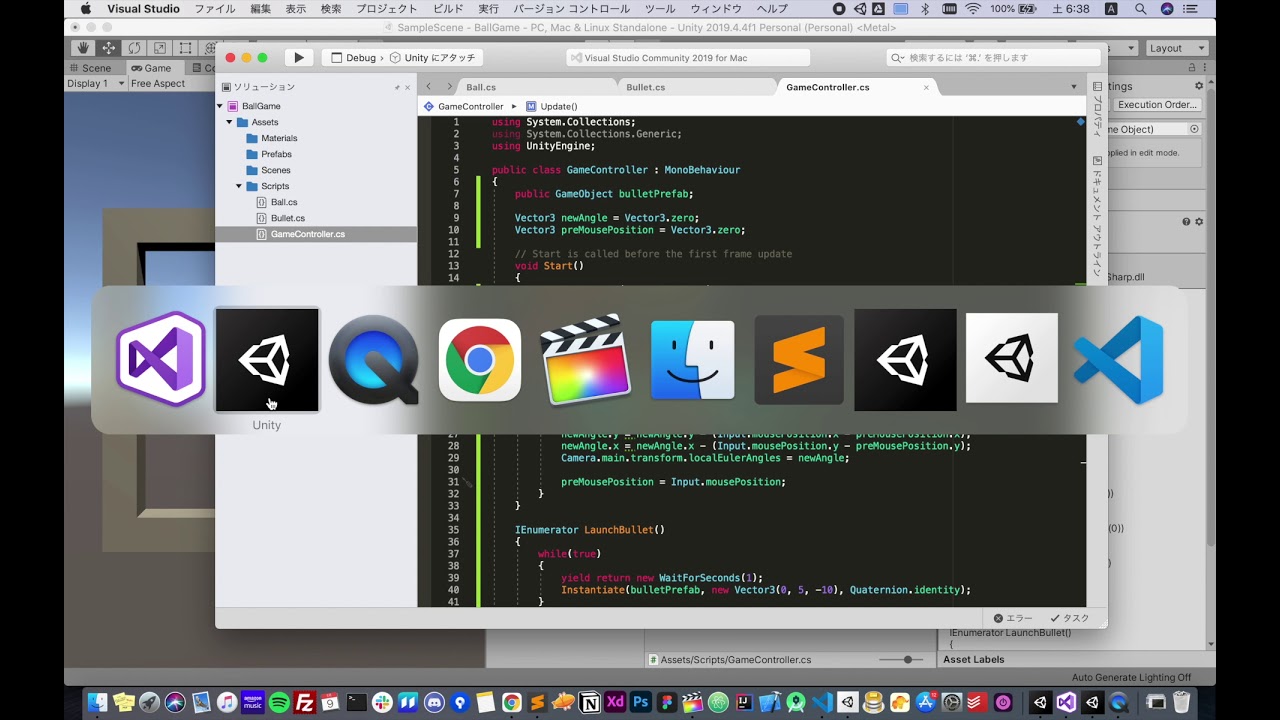Select Visual Studio in the app switcher
This screenshot has height=720, width=1280.
click(x=161, y=360)
